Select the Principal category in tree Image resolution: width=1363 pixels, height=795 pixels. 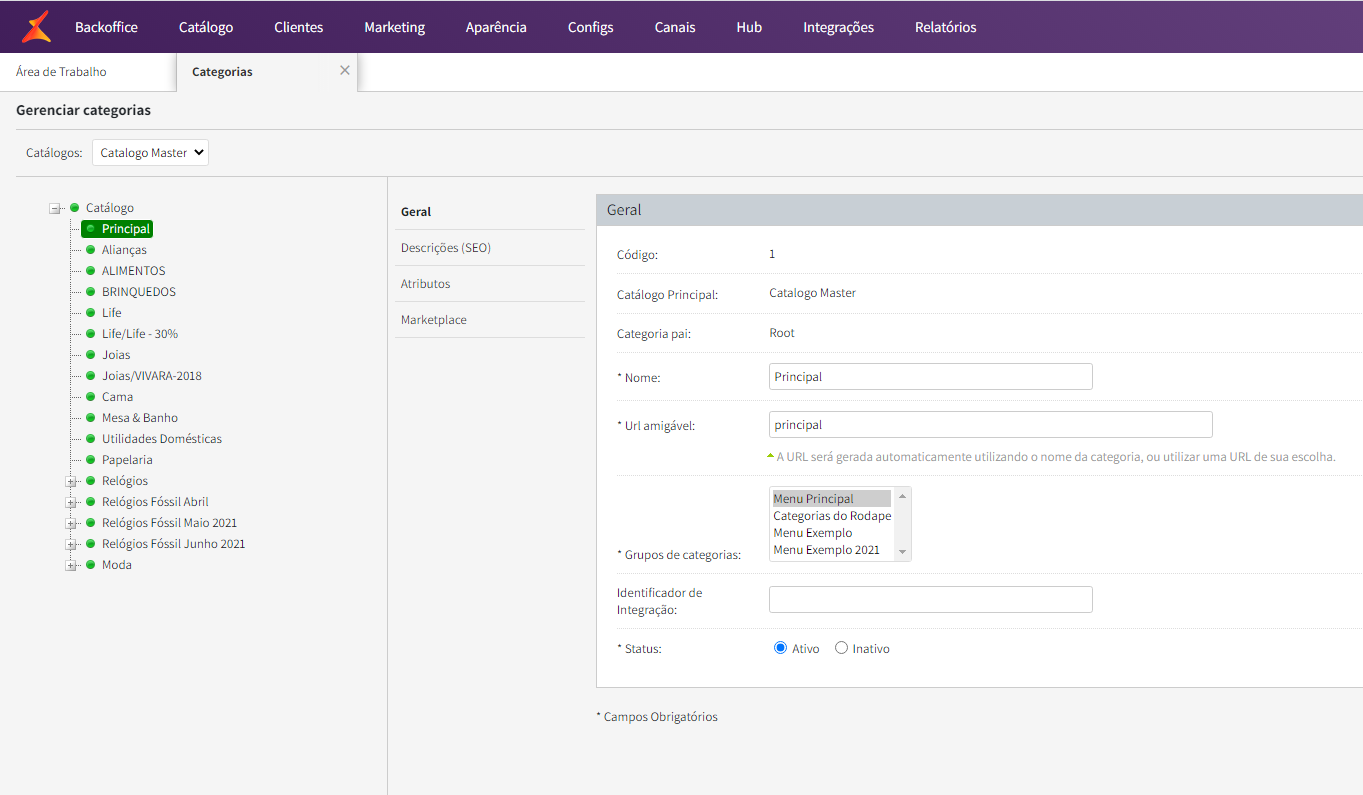[x=126, y=229]
